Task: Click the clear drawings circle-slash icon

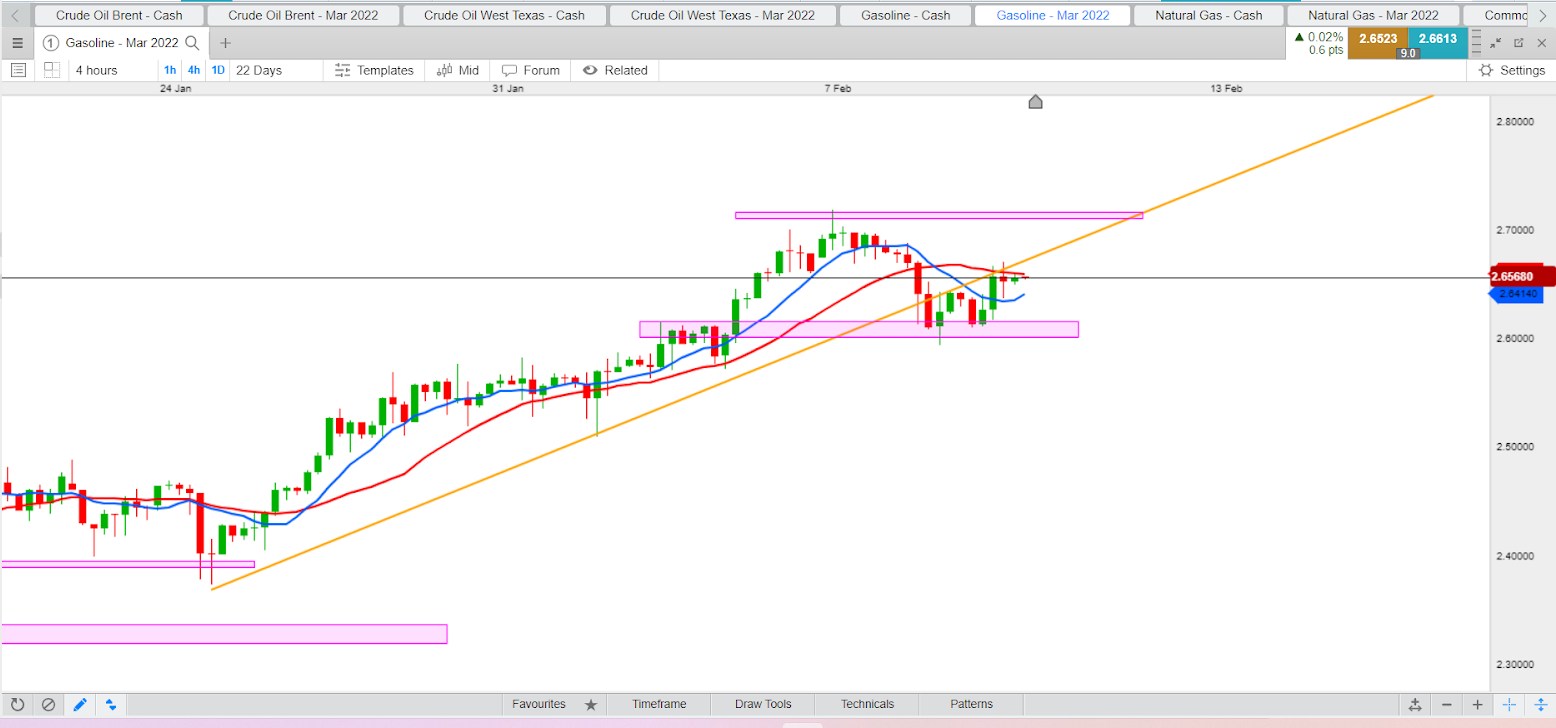Action: pos(47,704)
